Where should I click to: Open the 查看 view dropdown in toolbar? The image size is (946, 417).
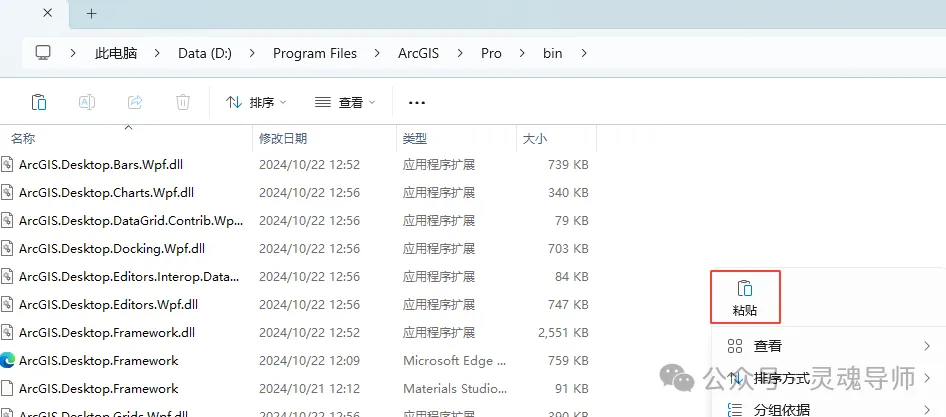point(345,103)
